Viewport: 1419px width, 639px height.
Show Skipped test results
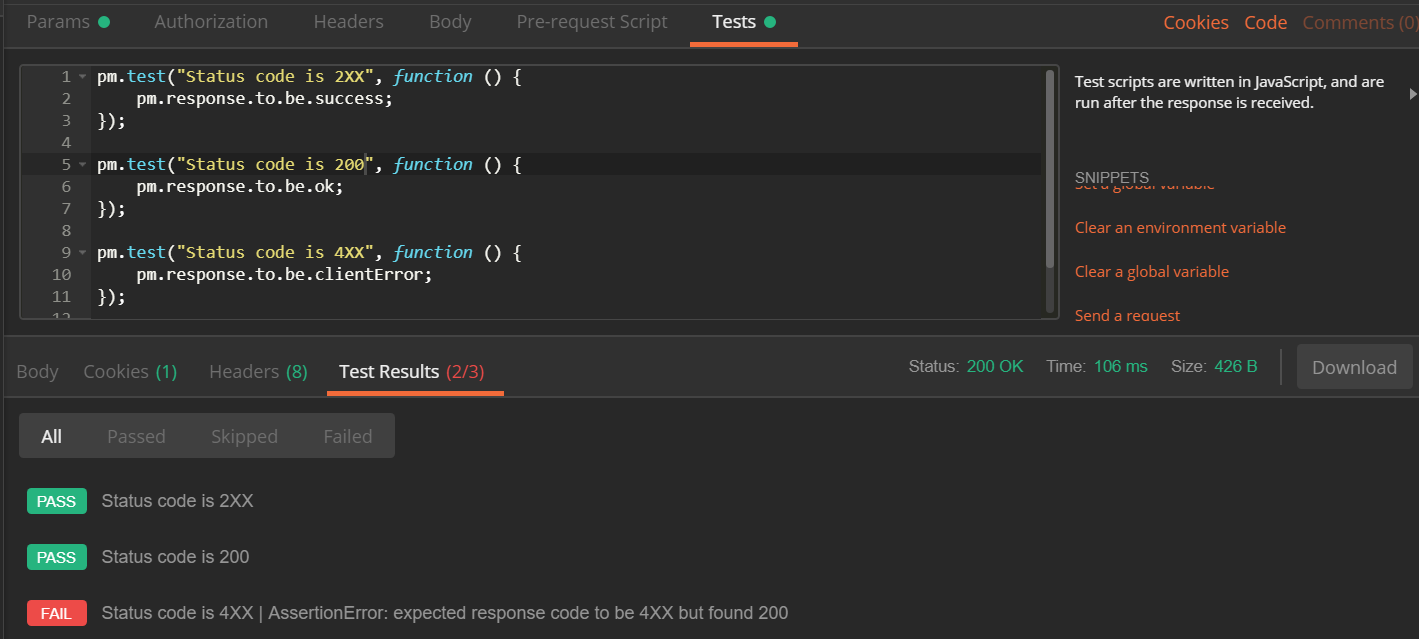pos(244,437)
